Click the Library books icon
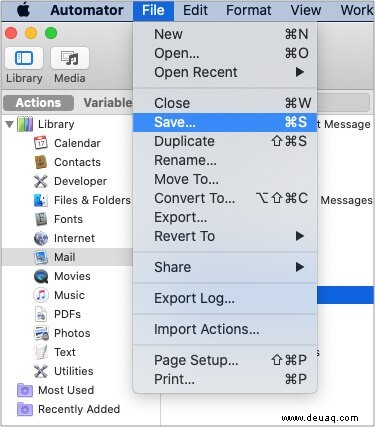375x427 pixels. tap(25, 124)
